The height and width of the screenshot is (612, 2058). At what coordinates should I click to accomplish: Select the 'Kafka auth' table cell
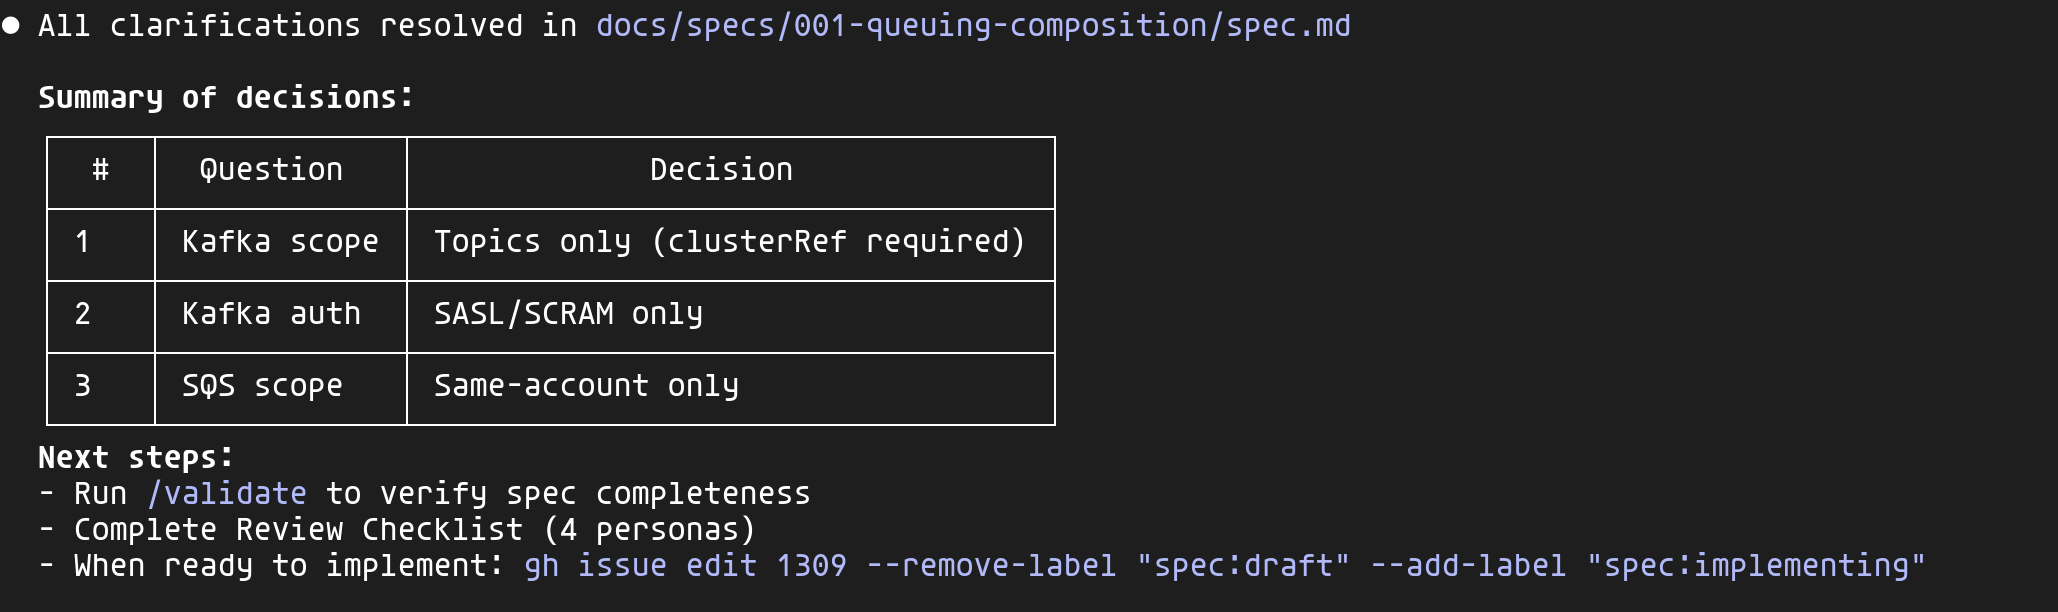click(x=271, y=314)
